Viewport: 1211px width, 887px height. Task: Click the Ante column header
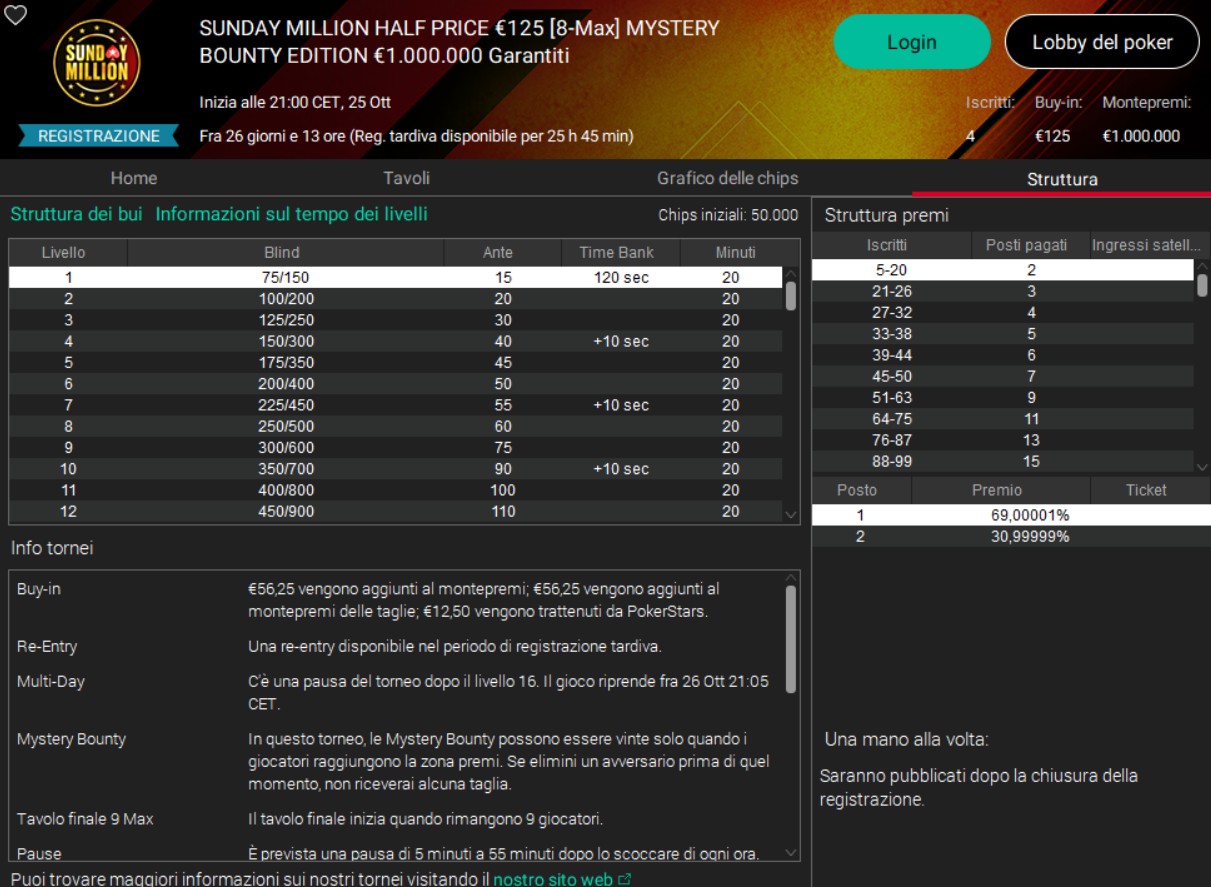(503, 252)
